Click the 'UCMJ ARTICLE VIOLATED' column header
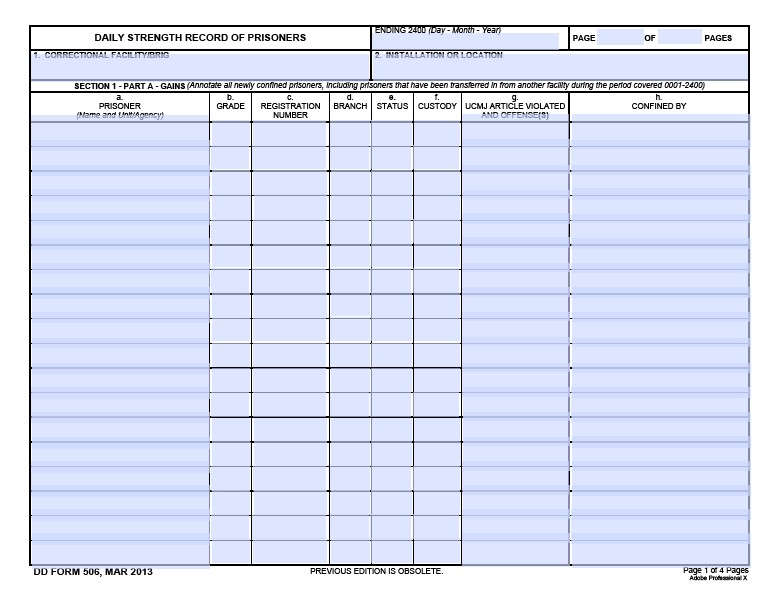The width and height of the screenshot is (768, 590). [515, 106]
